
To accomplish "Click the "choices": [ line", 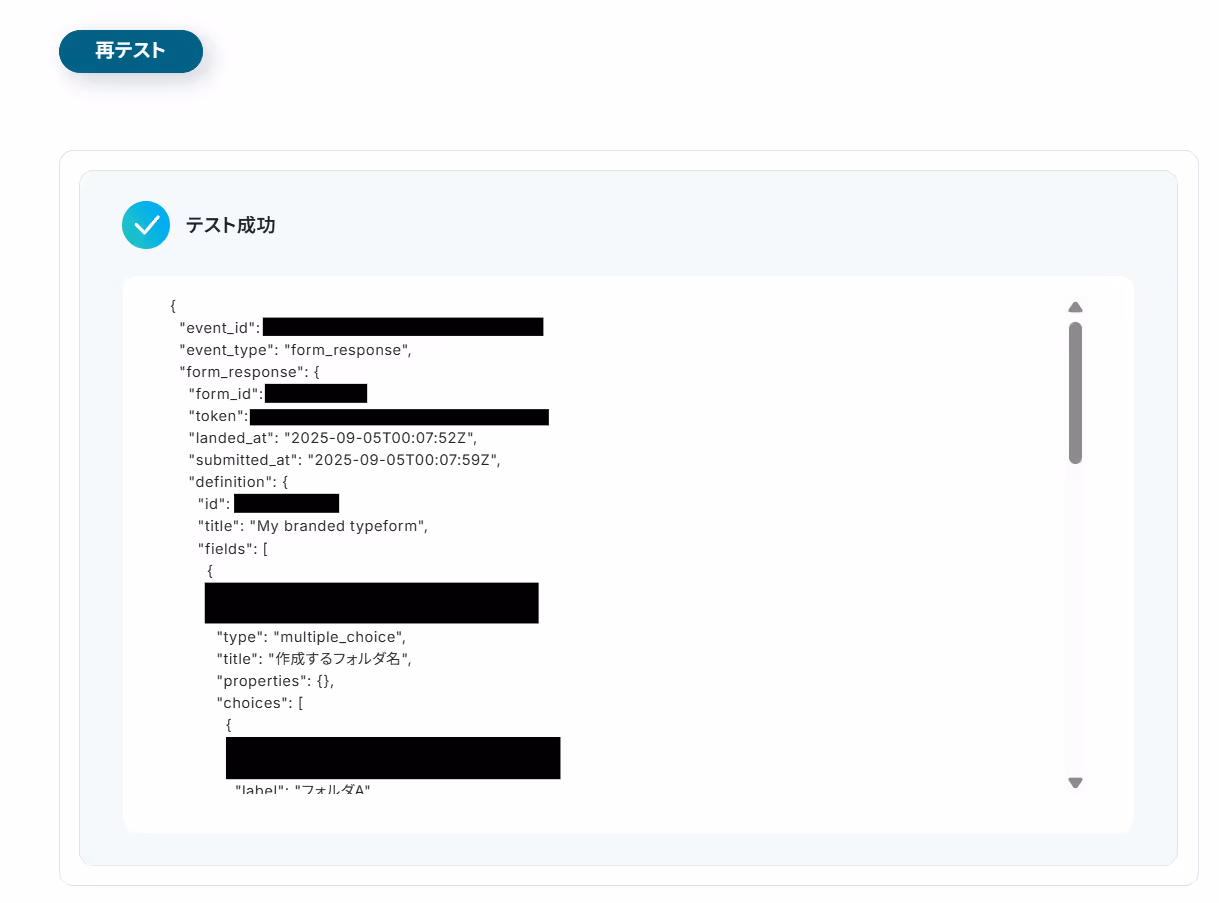I will coord(260,702).
